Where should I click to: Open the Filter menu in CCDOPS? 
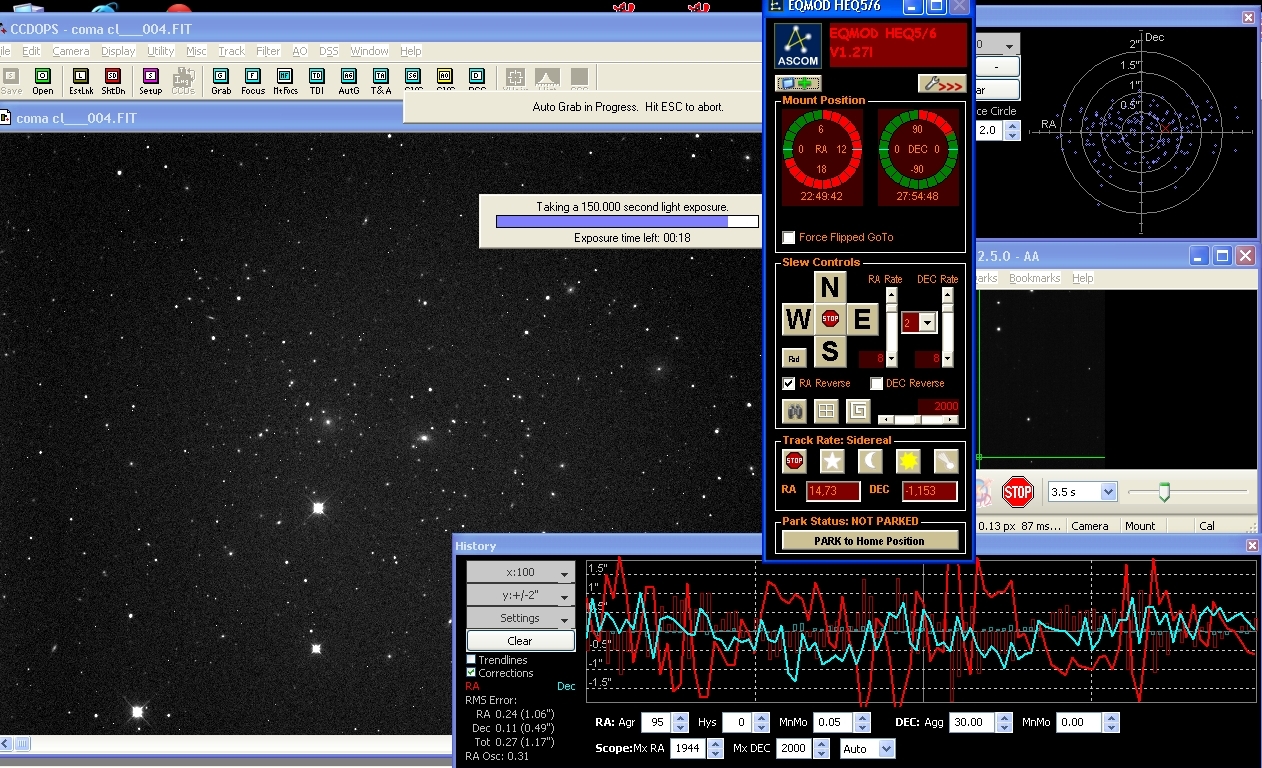pos(268,51)
